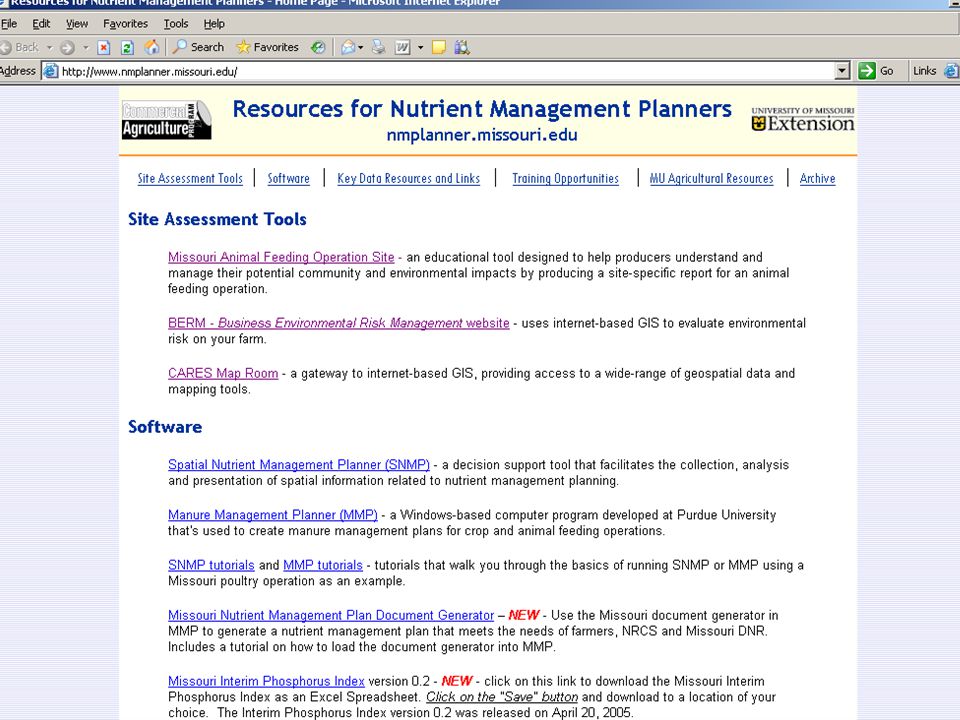Print the page using printer icon

point(378,47)
